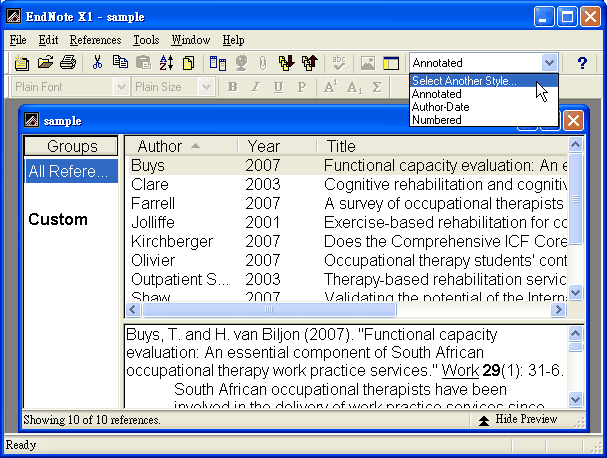The width and height of the screenshot is (607, 458).
Task: Select the Olivier 2007 reference row
Action: pos(348,260)
